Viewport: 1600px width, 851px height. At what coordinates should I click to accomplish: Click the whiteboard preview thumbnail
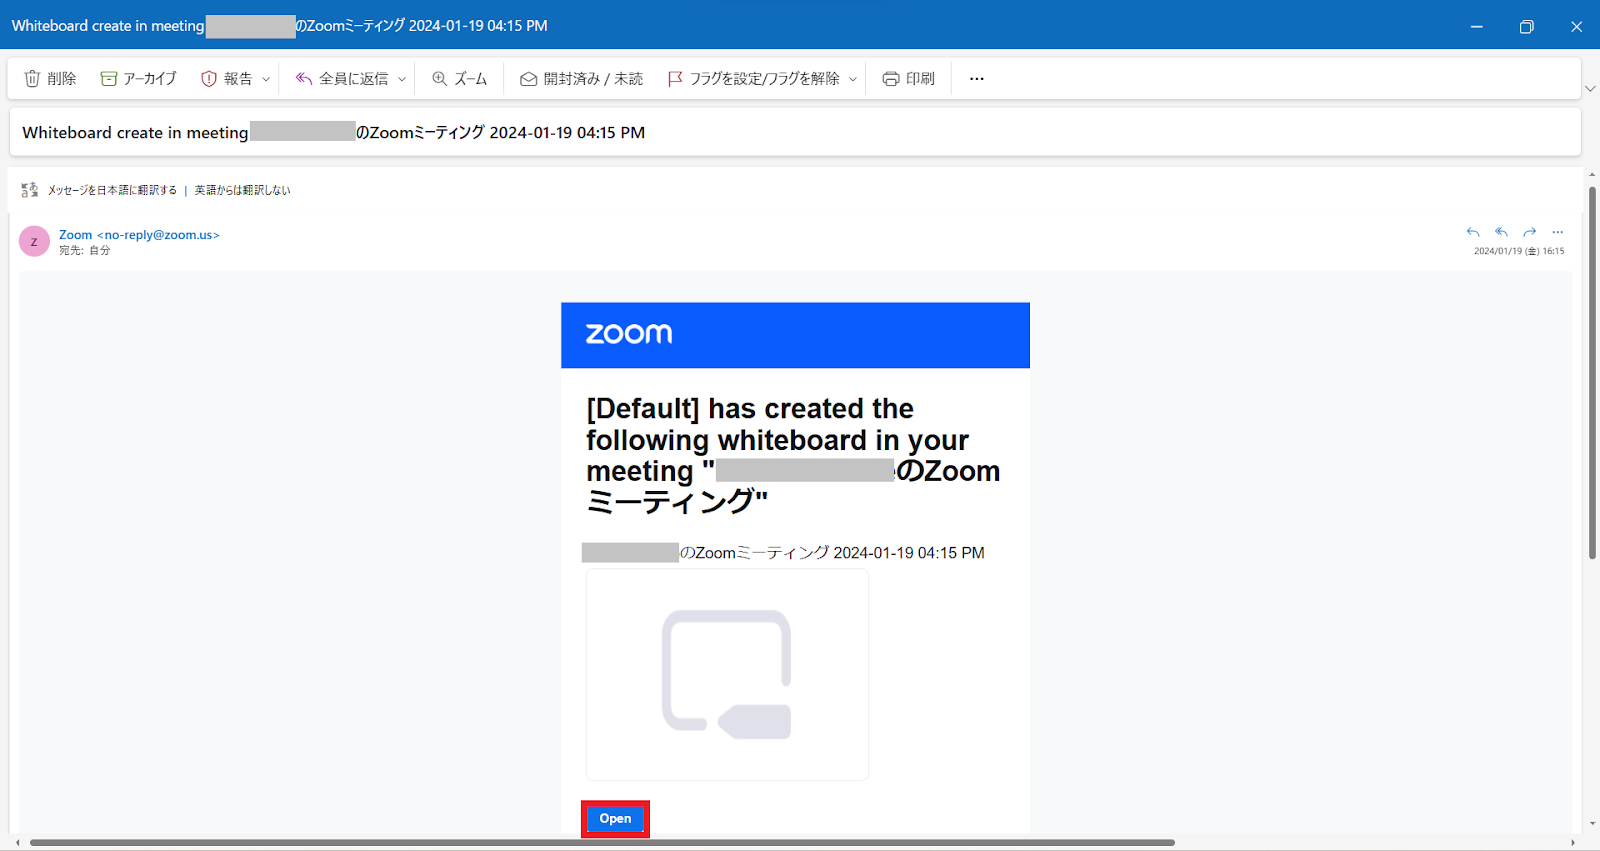[727, 675]
